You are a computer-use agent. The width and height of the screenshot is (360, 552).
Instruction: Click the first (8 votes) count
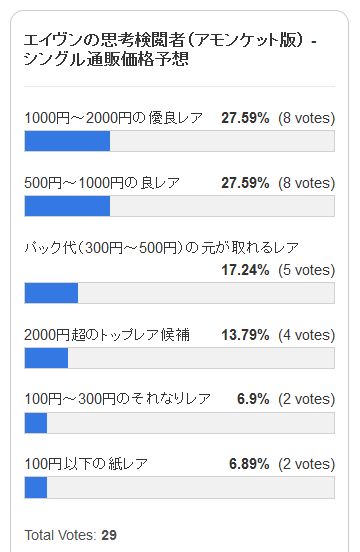[306, 118]
